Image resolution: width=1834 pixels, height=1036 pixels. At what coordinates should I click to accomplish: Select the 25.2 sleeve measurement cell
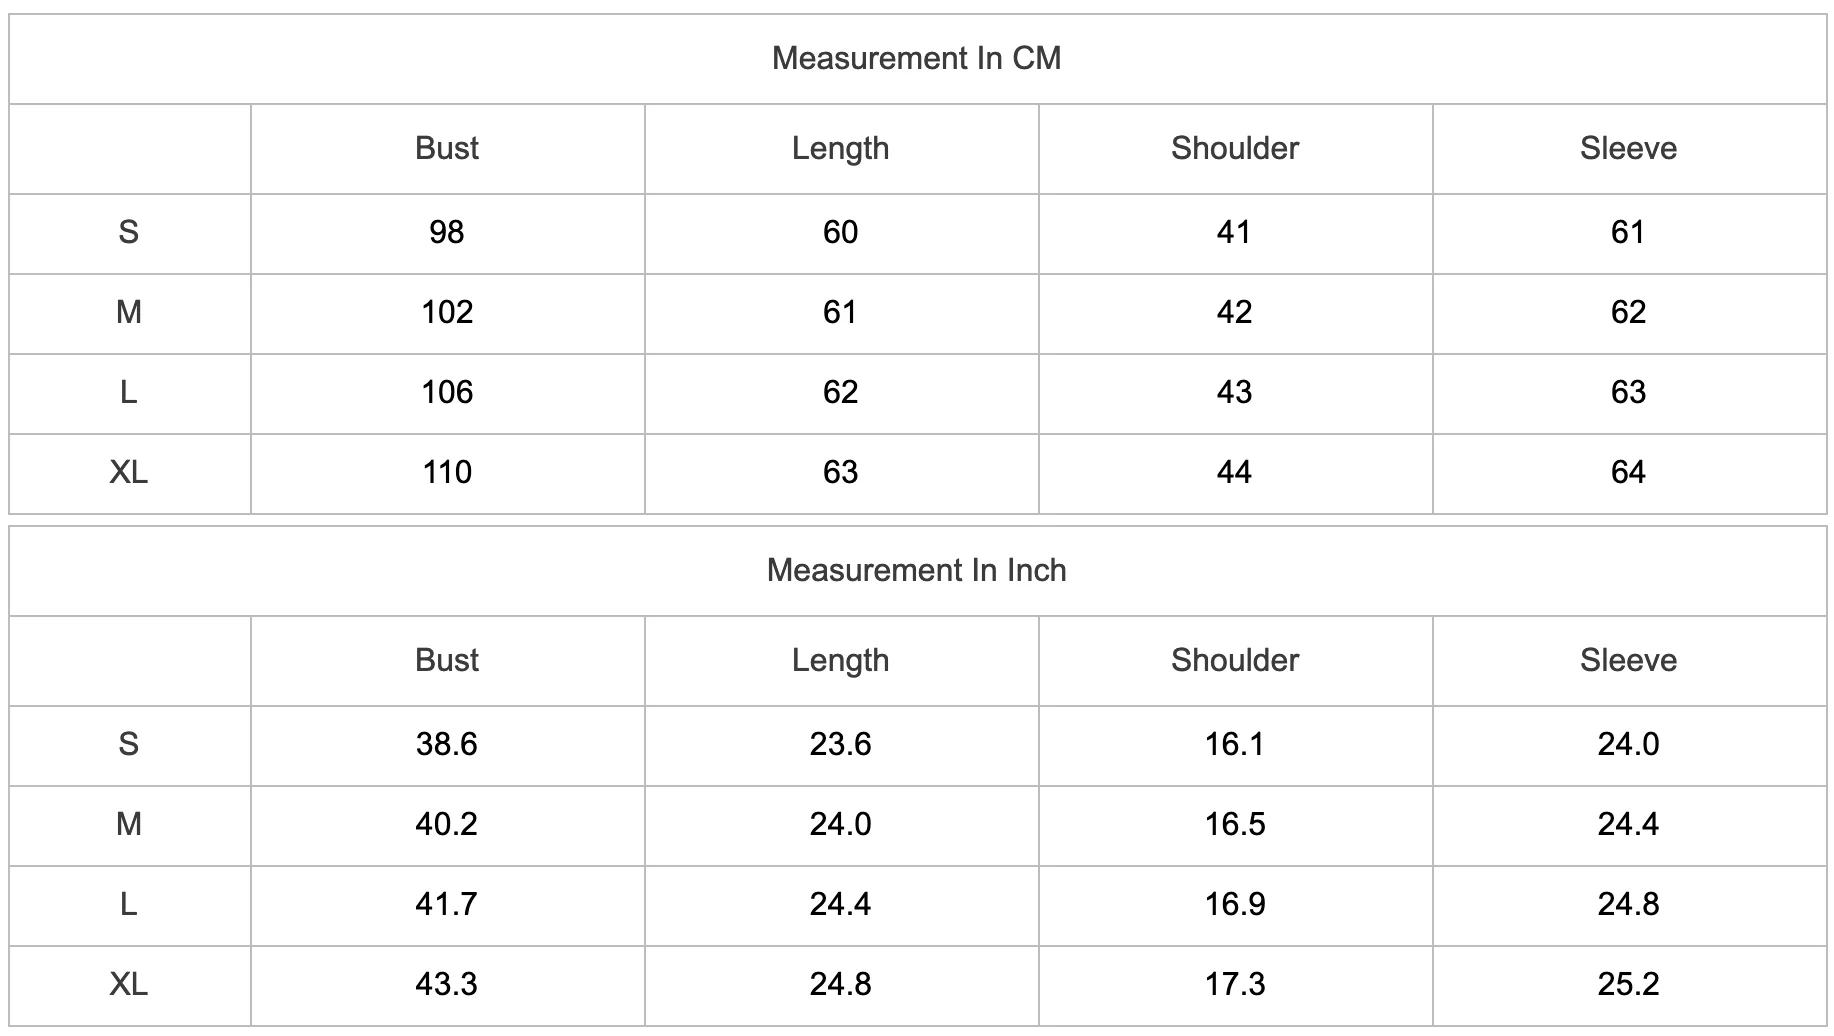1628,985
